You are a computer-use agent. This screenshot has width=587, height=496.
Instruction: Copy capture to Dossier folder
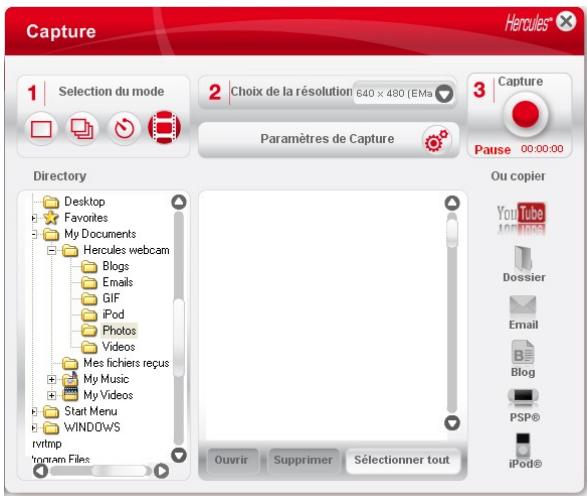[x=524, y=264]
